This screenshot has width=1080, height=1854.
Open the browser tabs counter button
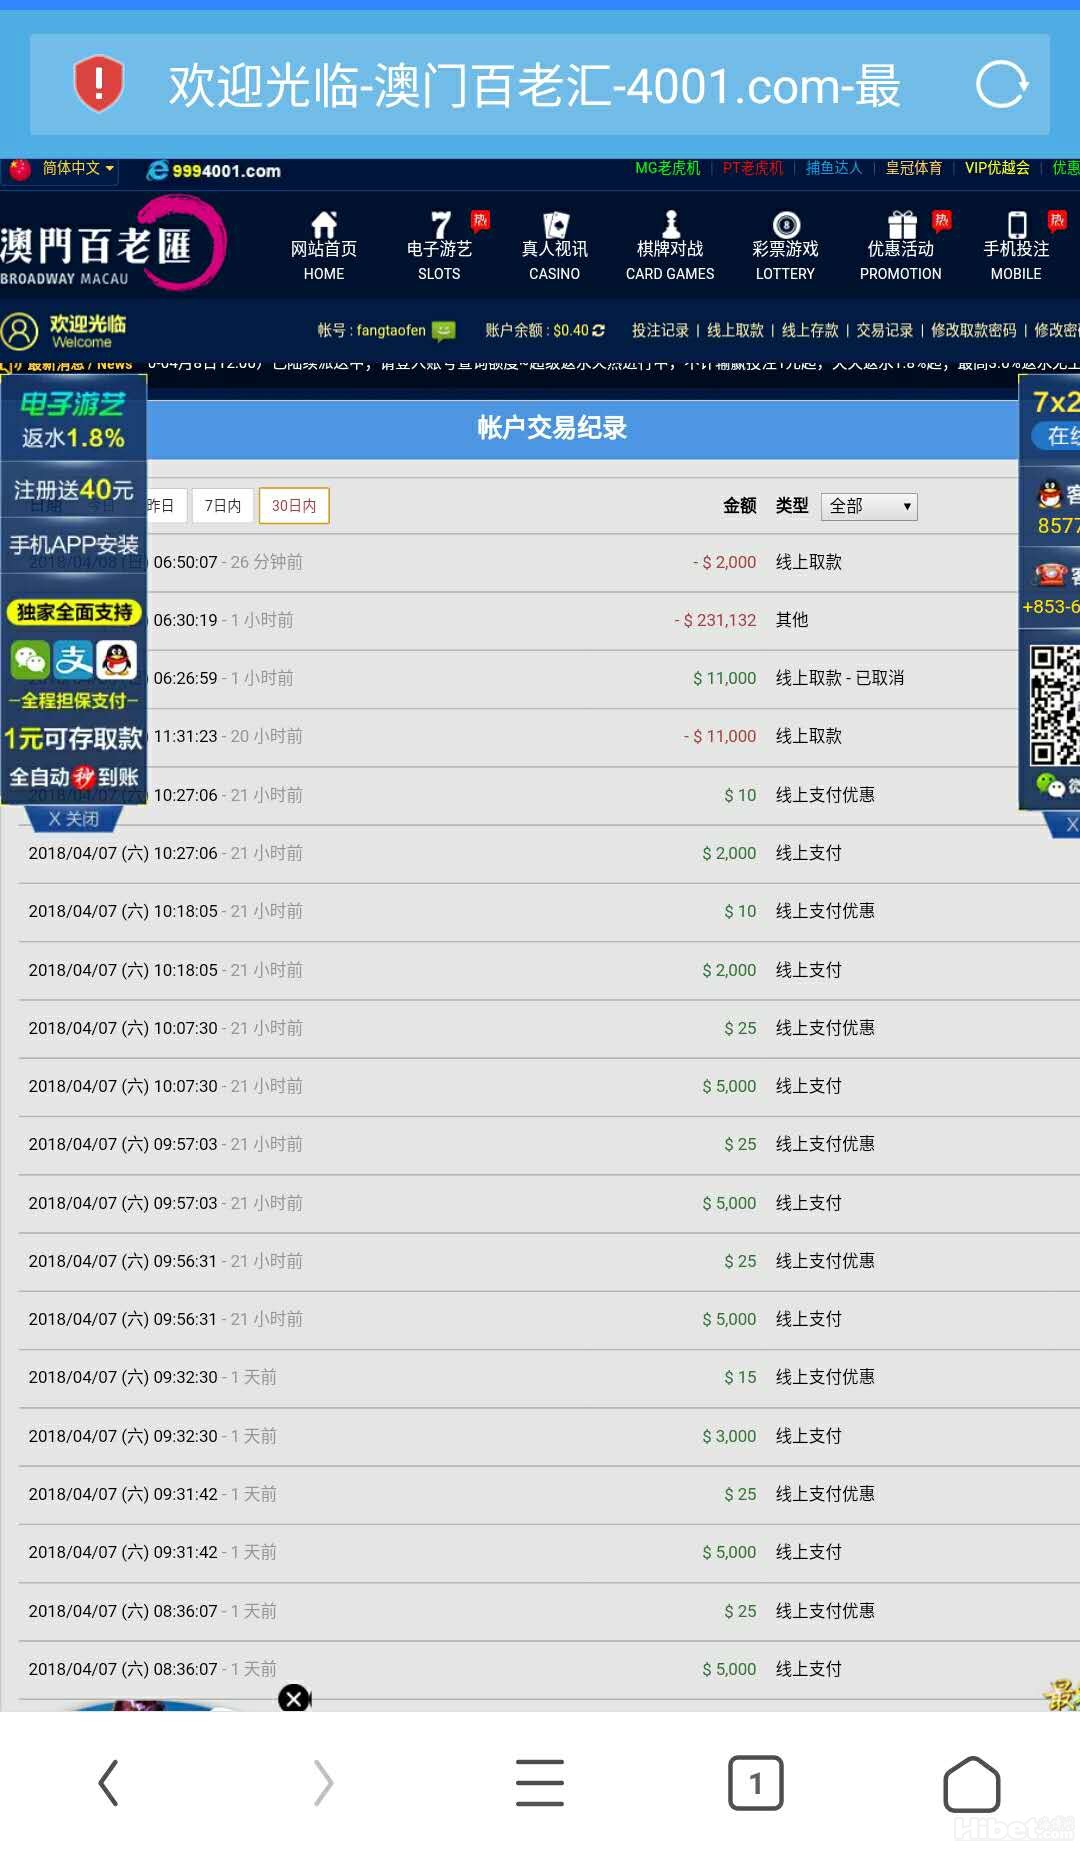coord(755,1783)
